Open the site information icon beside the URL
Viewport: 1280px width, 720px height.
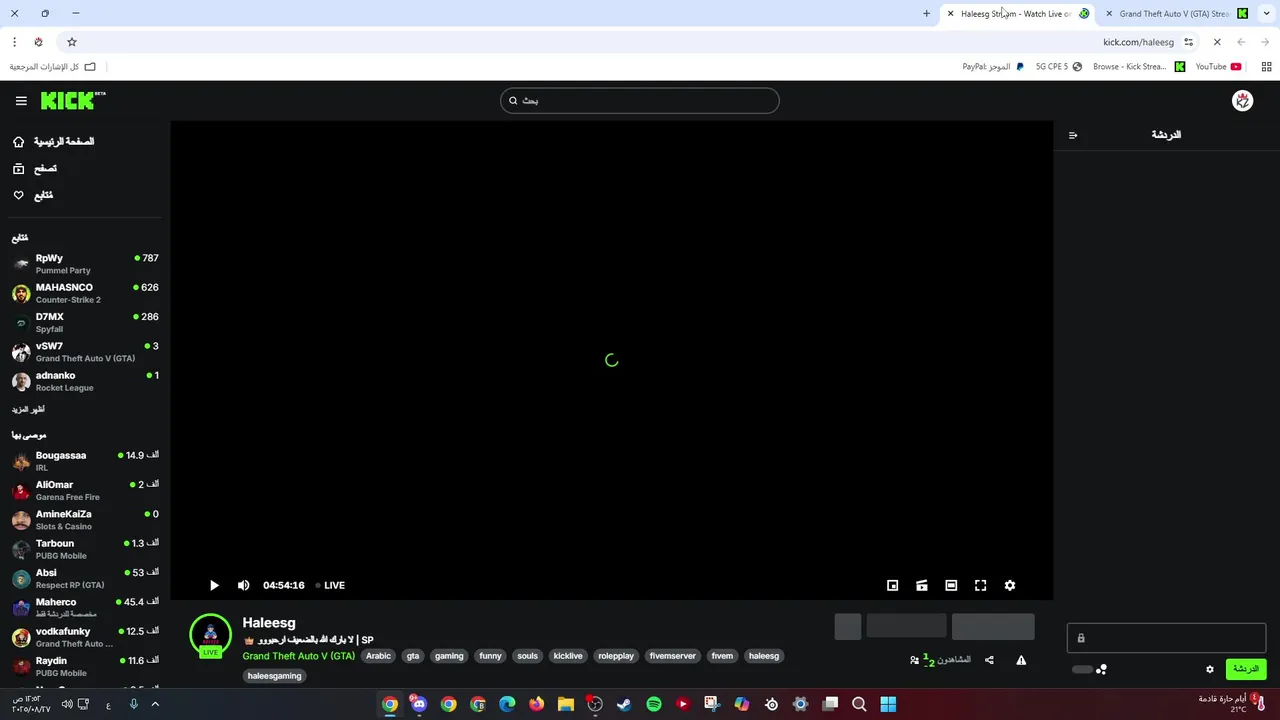1188,42
